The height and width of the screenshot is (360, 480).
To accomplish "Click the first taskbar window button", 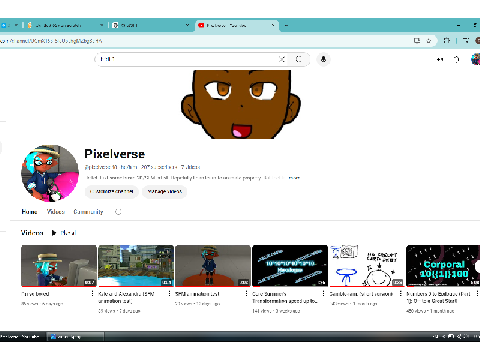I will pyautogui.click(x=22, y=337).
